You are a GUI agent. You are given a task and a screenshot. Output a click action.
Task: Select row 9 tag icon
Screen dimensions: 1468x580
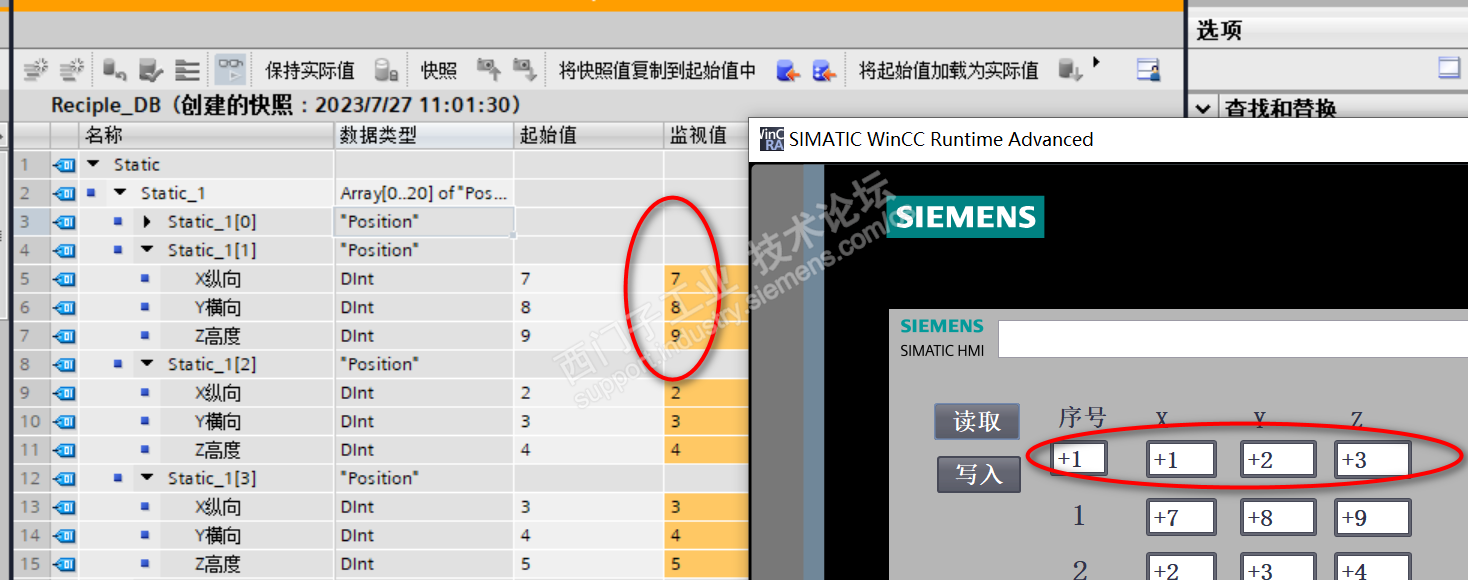(64, 393)
